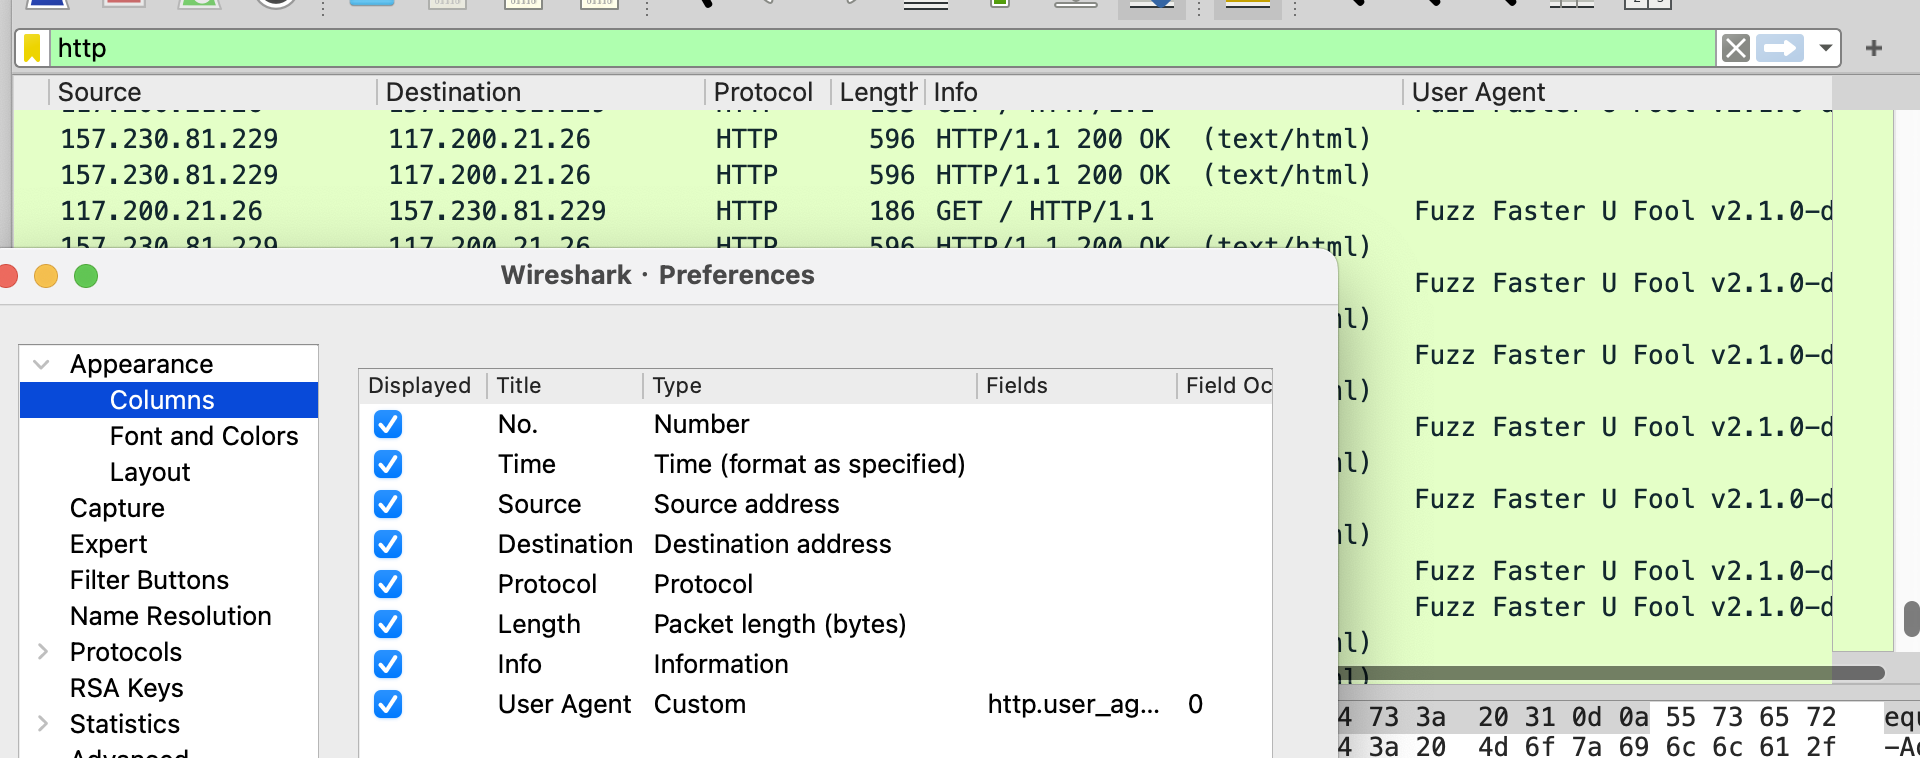Disable the Displayed checkbox in the Destination address row
Screen dimensions: 1920x758
coord(388,544)
